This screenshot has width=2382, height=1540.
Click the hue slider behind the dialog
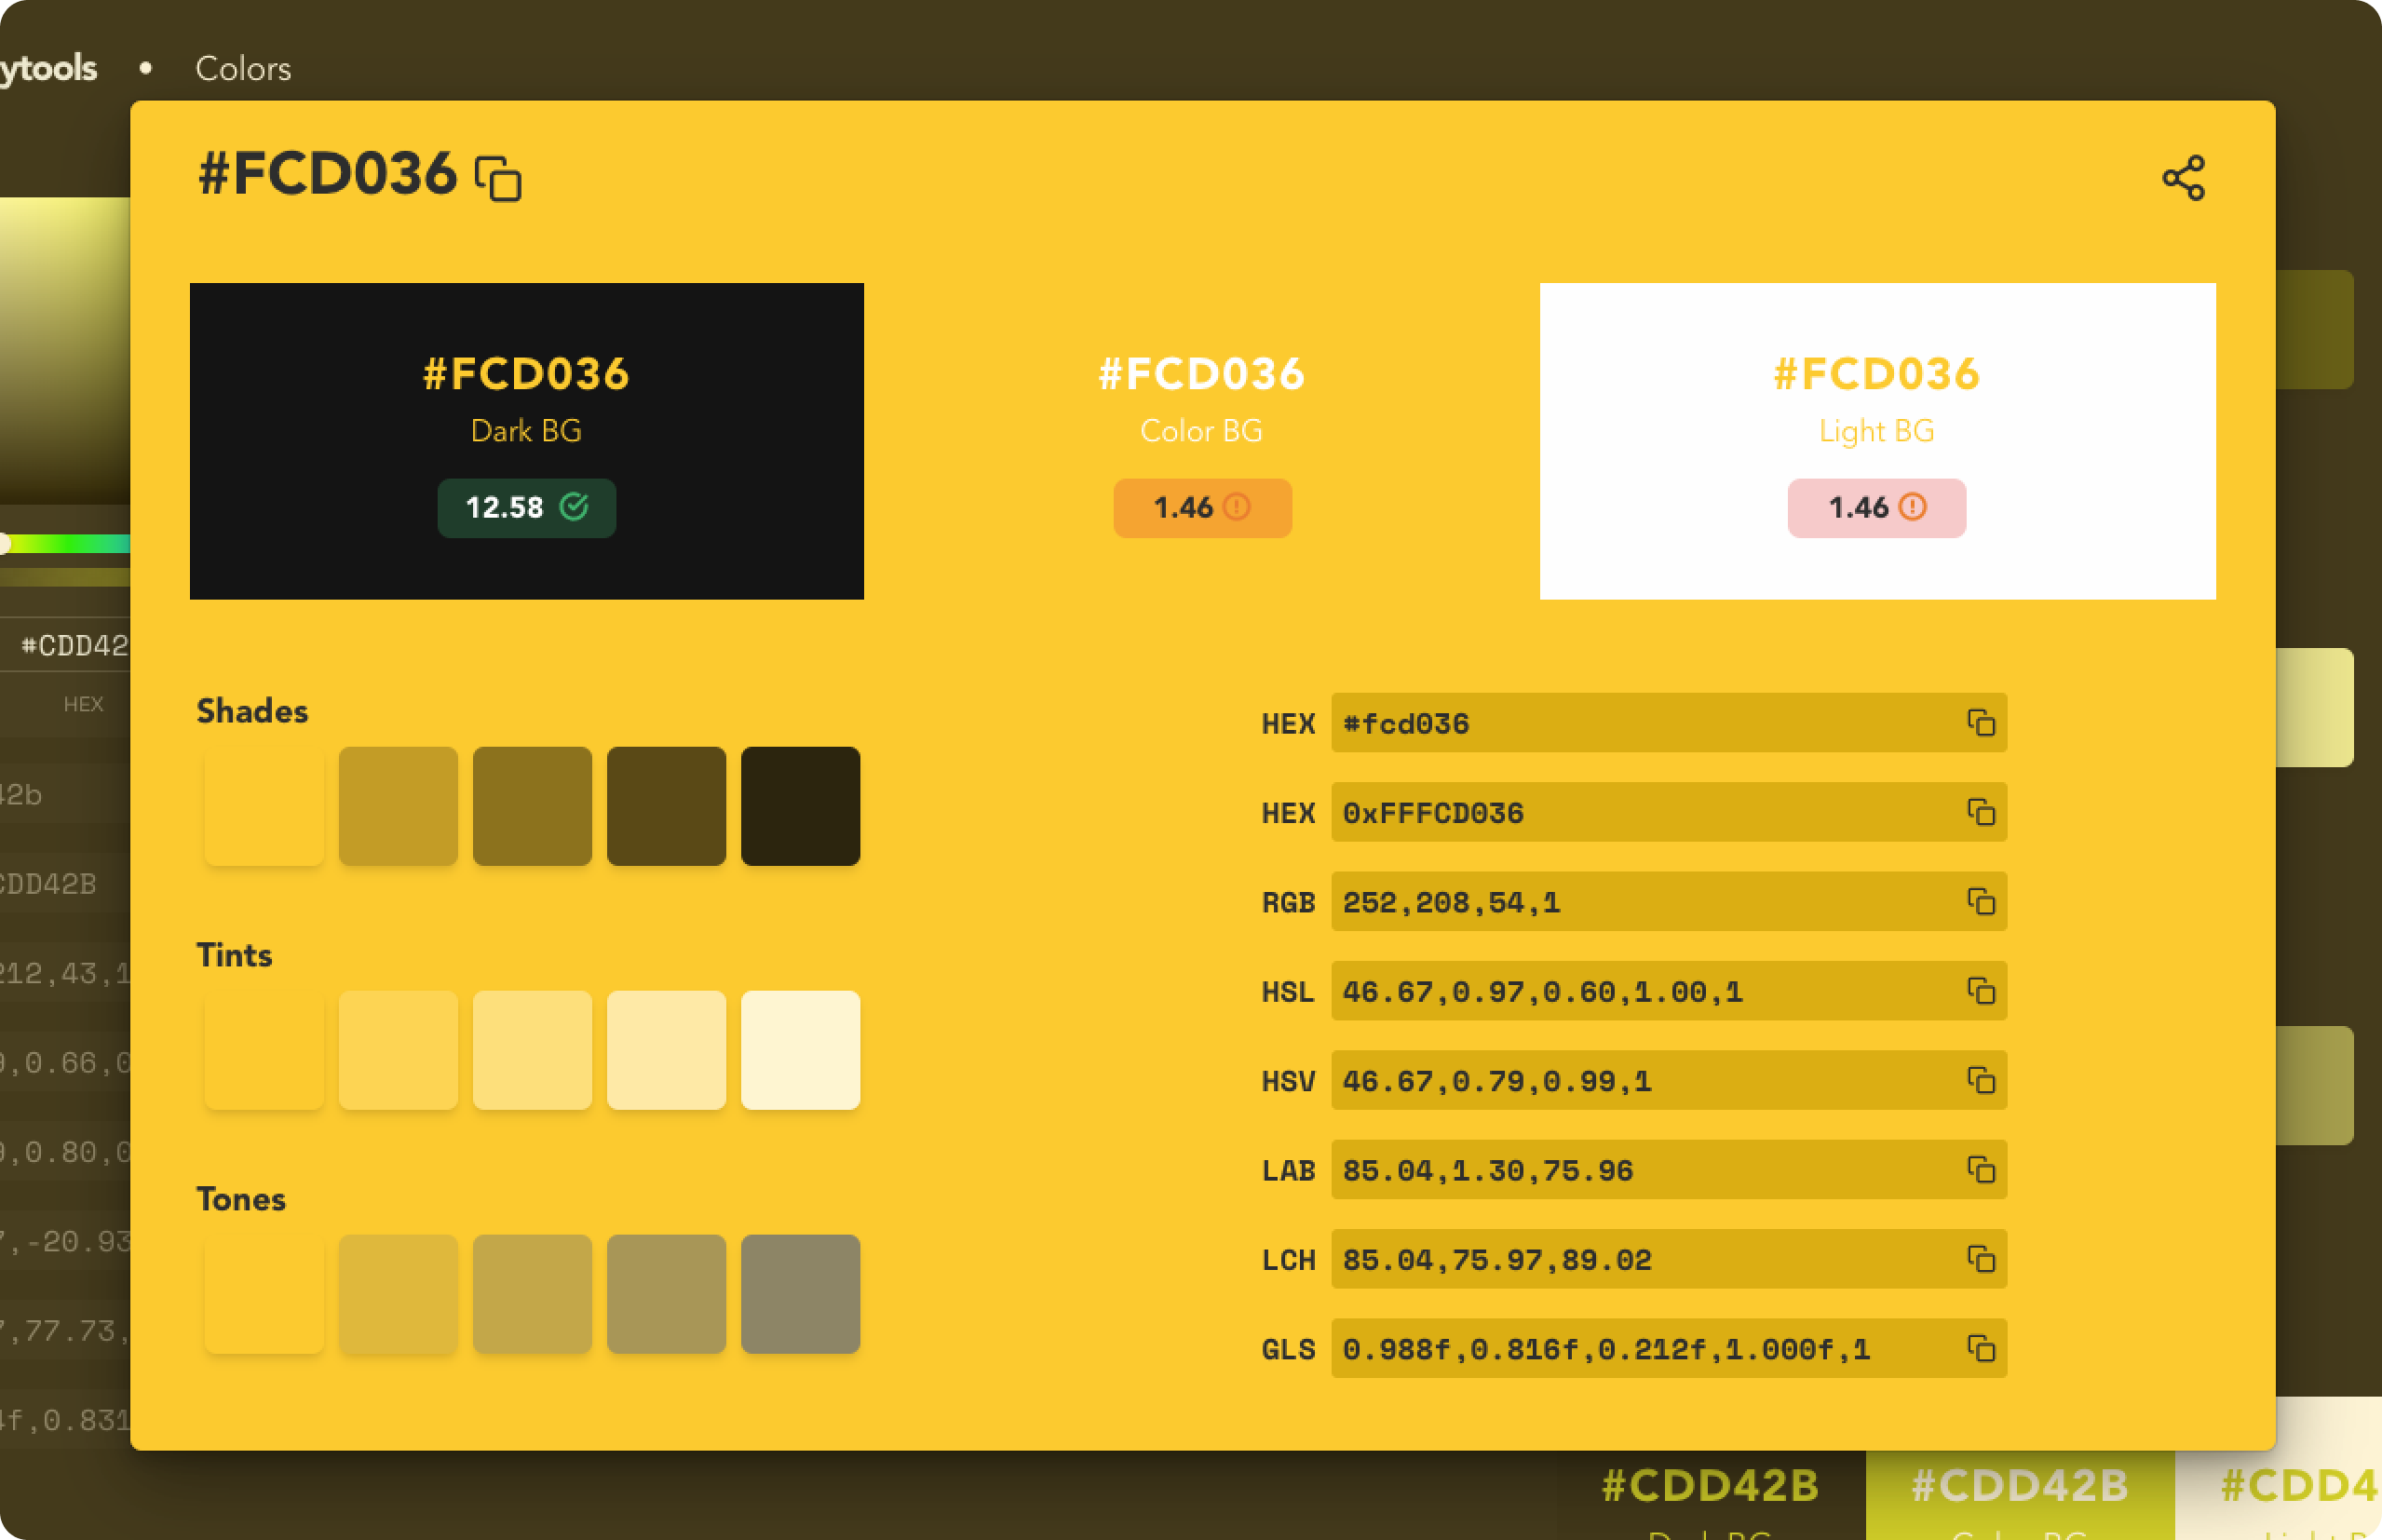[65, 544]
